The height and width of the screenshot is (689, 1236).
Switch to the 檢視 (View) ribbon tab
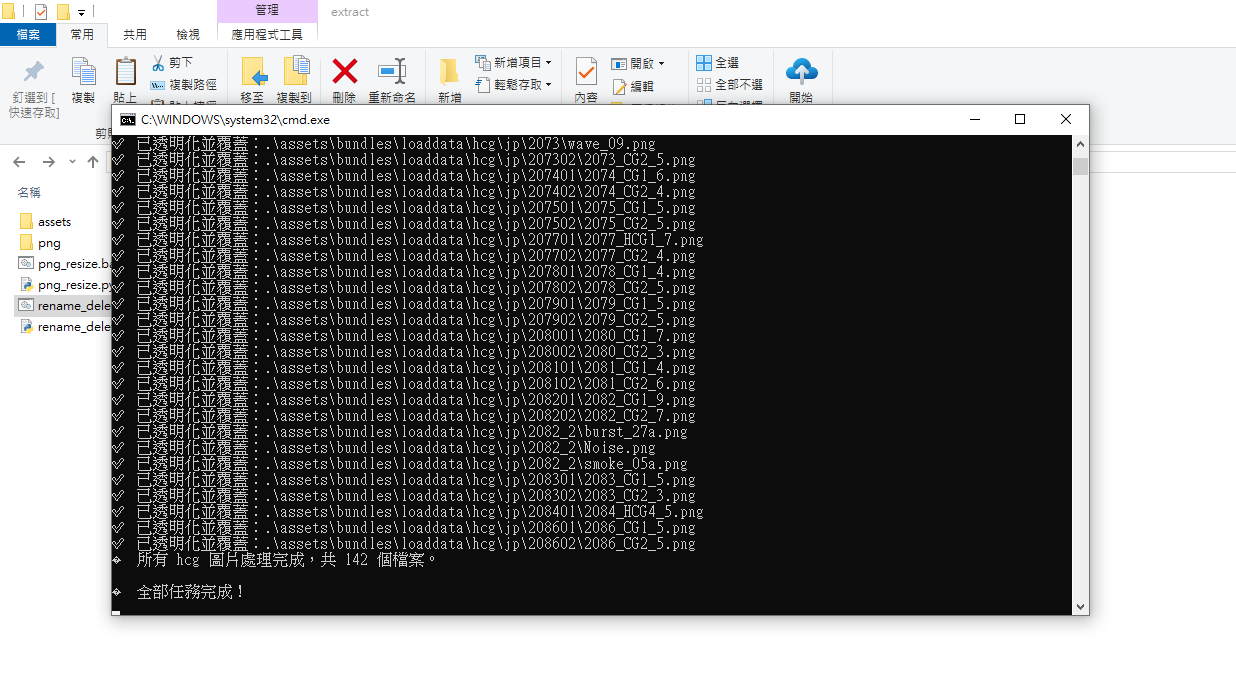[x=188, y=34]
